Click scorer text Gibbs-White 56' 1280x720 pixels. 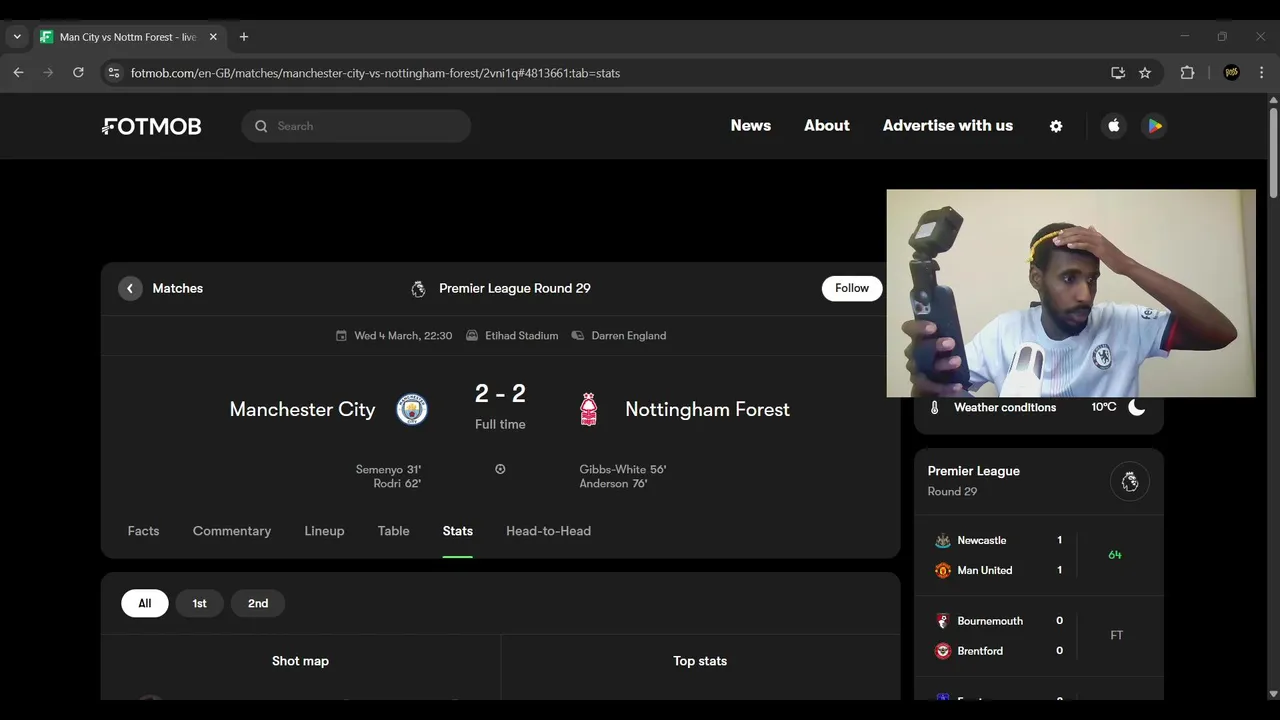(623, 469)
